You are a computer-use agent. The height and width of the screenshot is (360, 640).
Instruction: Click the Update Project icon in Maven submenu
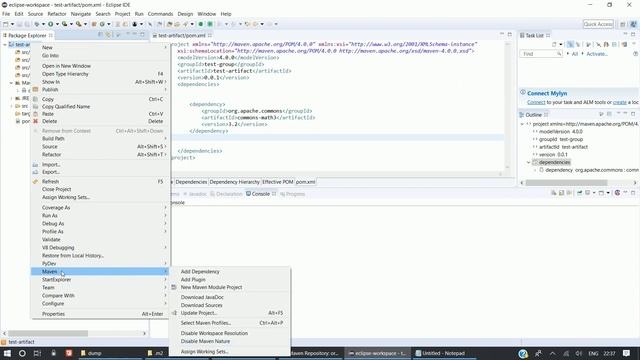[174, 313]
